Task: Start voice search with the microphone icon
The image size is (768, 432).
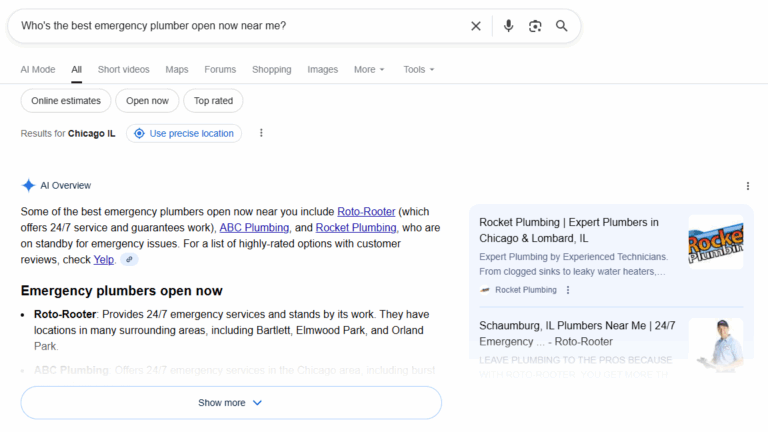Action: pyautogui.click(x=508, y=25)
